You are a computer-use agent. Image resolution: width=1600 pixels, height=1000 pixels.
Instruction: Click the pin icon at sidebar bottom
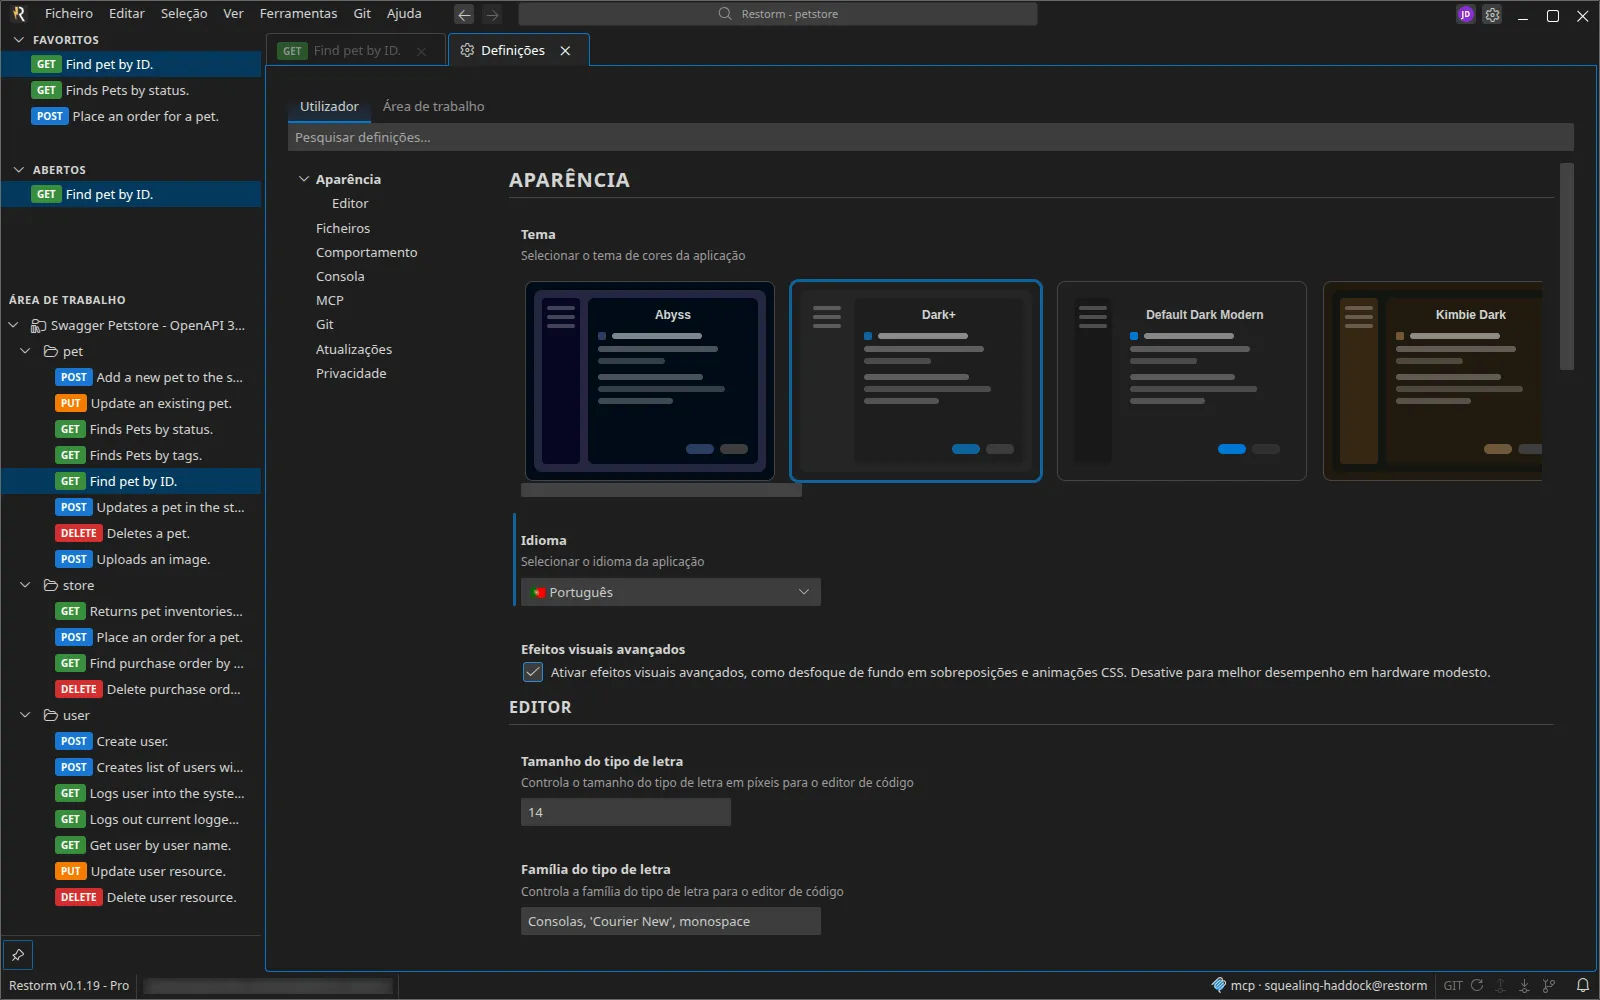18,955
